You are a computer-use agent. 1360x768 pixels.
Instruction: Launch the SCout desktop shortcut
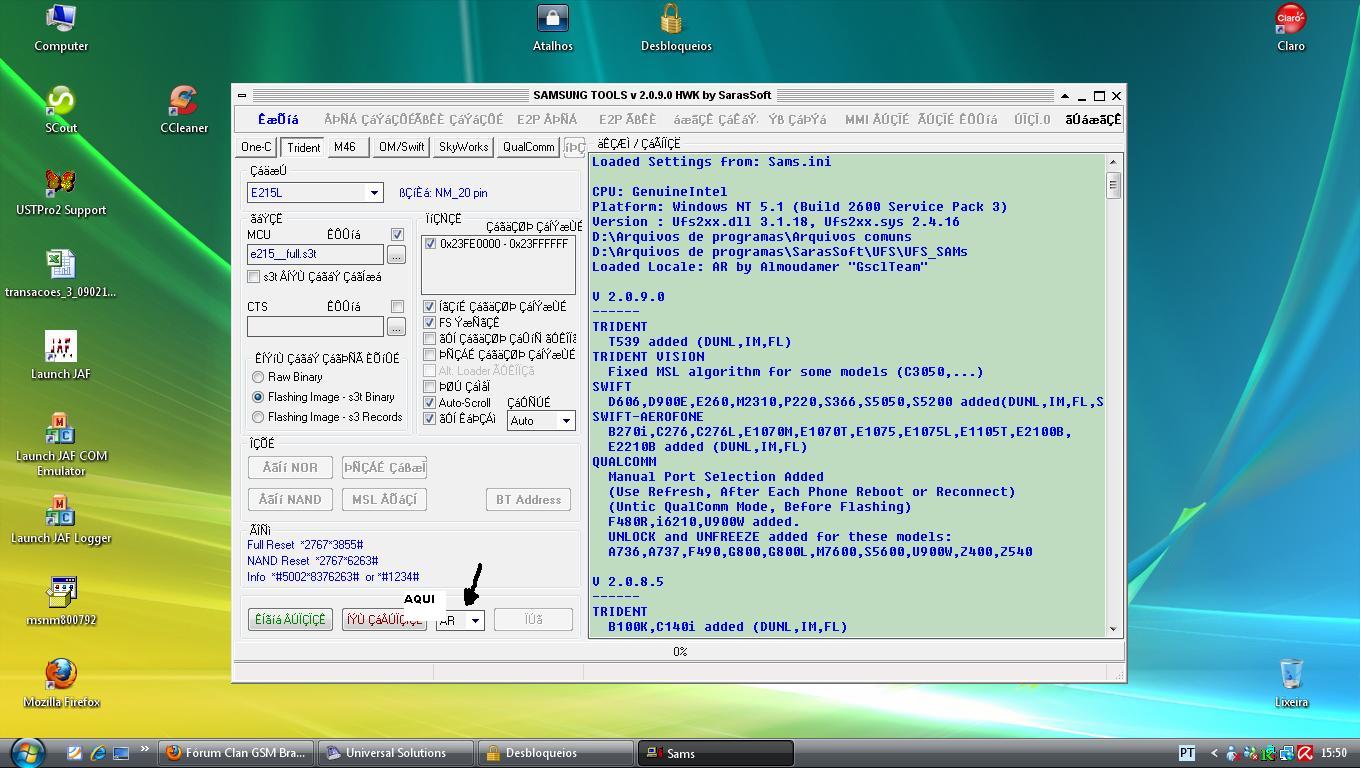click(61, 109)
